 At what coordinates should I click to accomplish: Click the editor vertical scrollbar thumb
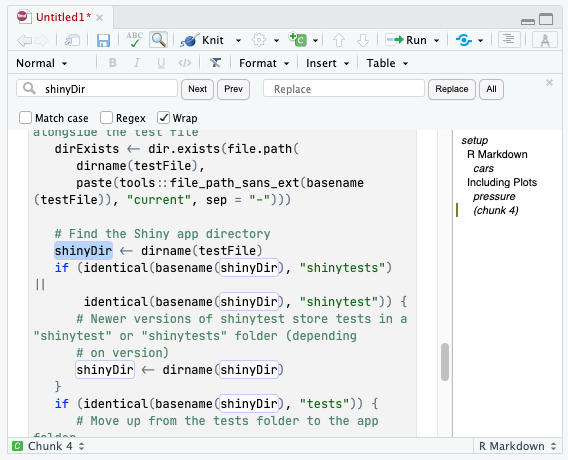click(x=445, y=362)
